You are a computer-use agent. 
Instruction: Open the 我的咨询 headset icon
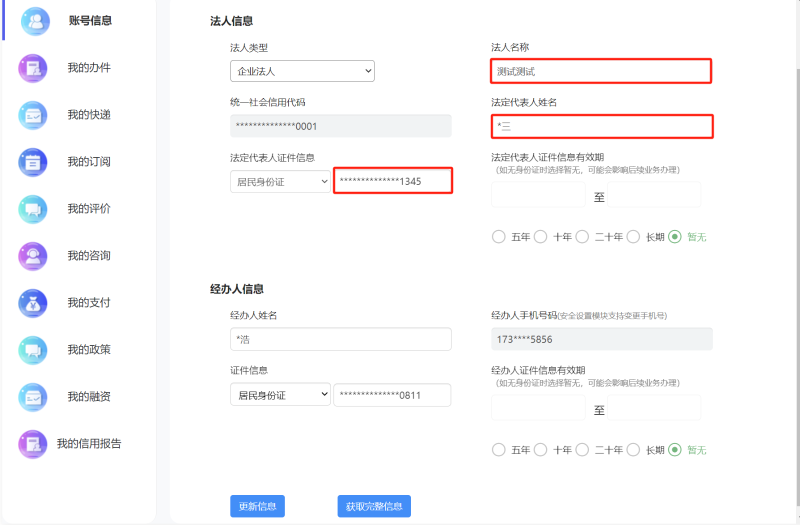pyautogui.click(x=33, y=256)
